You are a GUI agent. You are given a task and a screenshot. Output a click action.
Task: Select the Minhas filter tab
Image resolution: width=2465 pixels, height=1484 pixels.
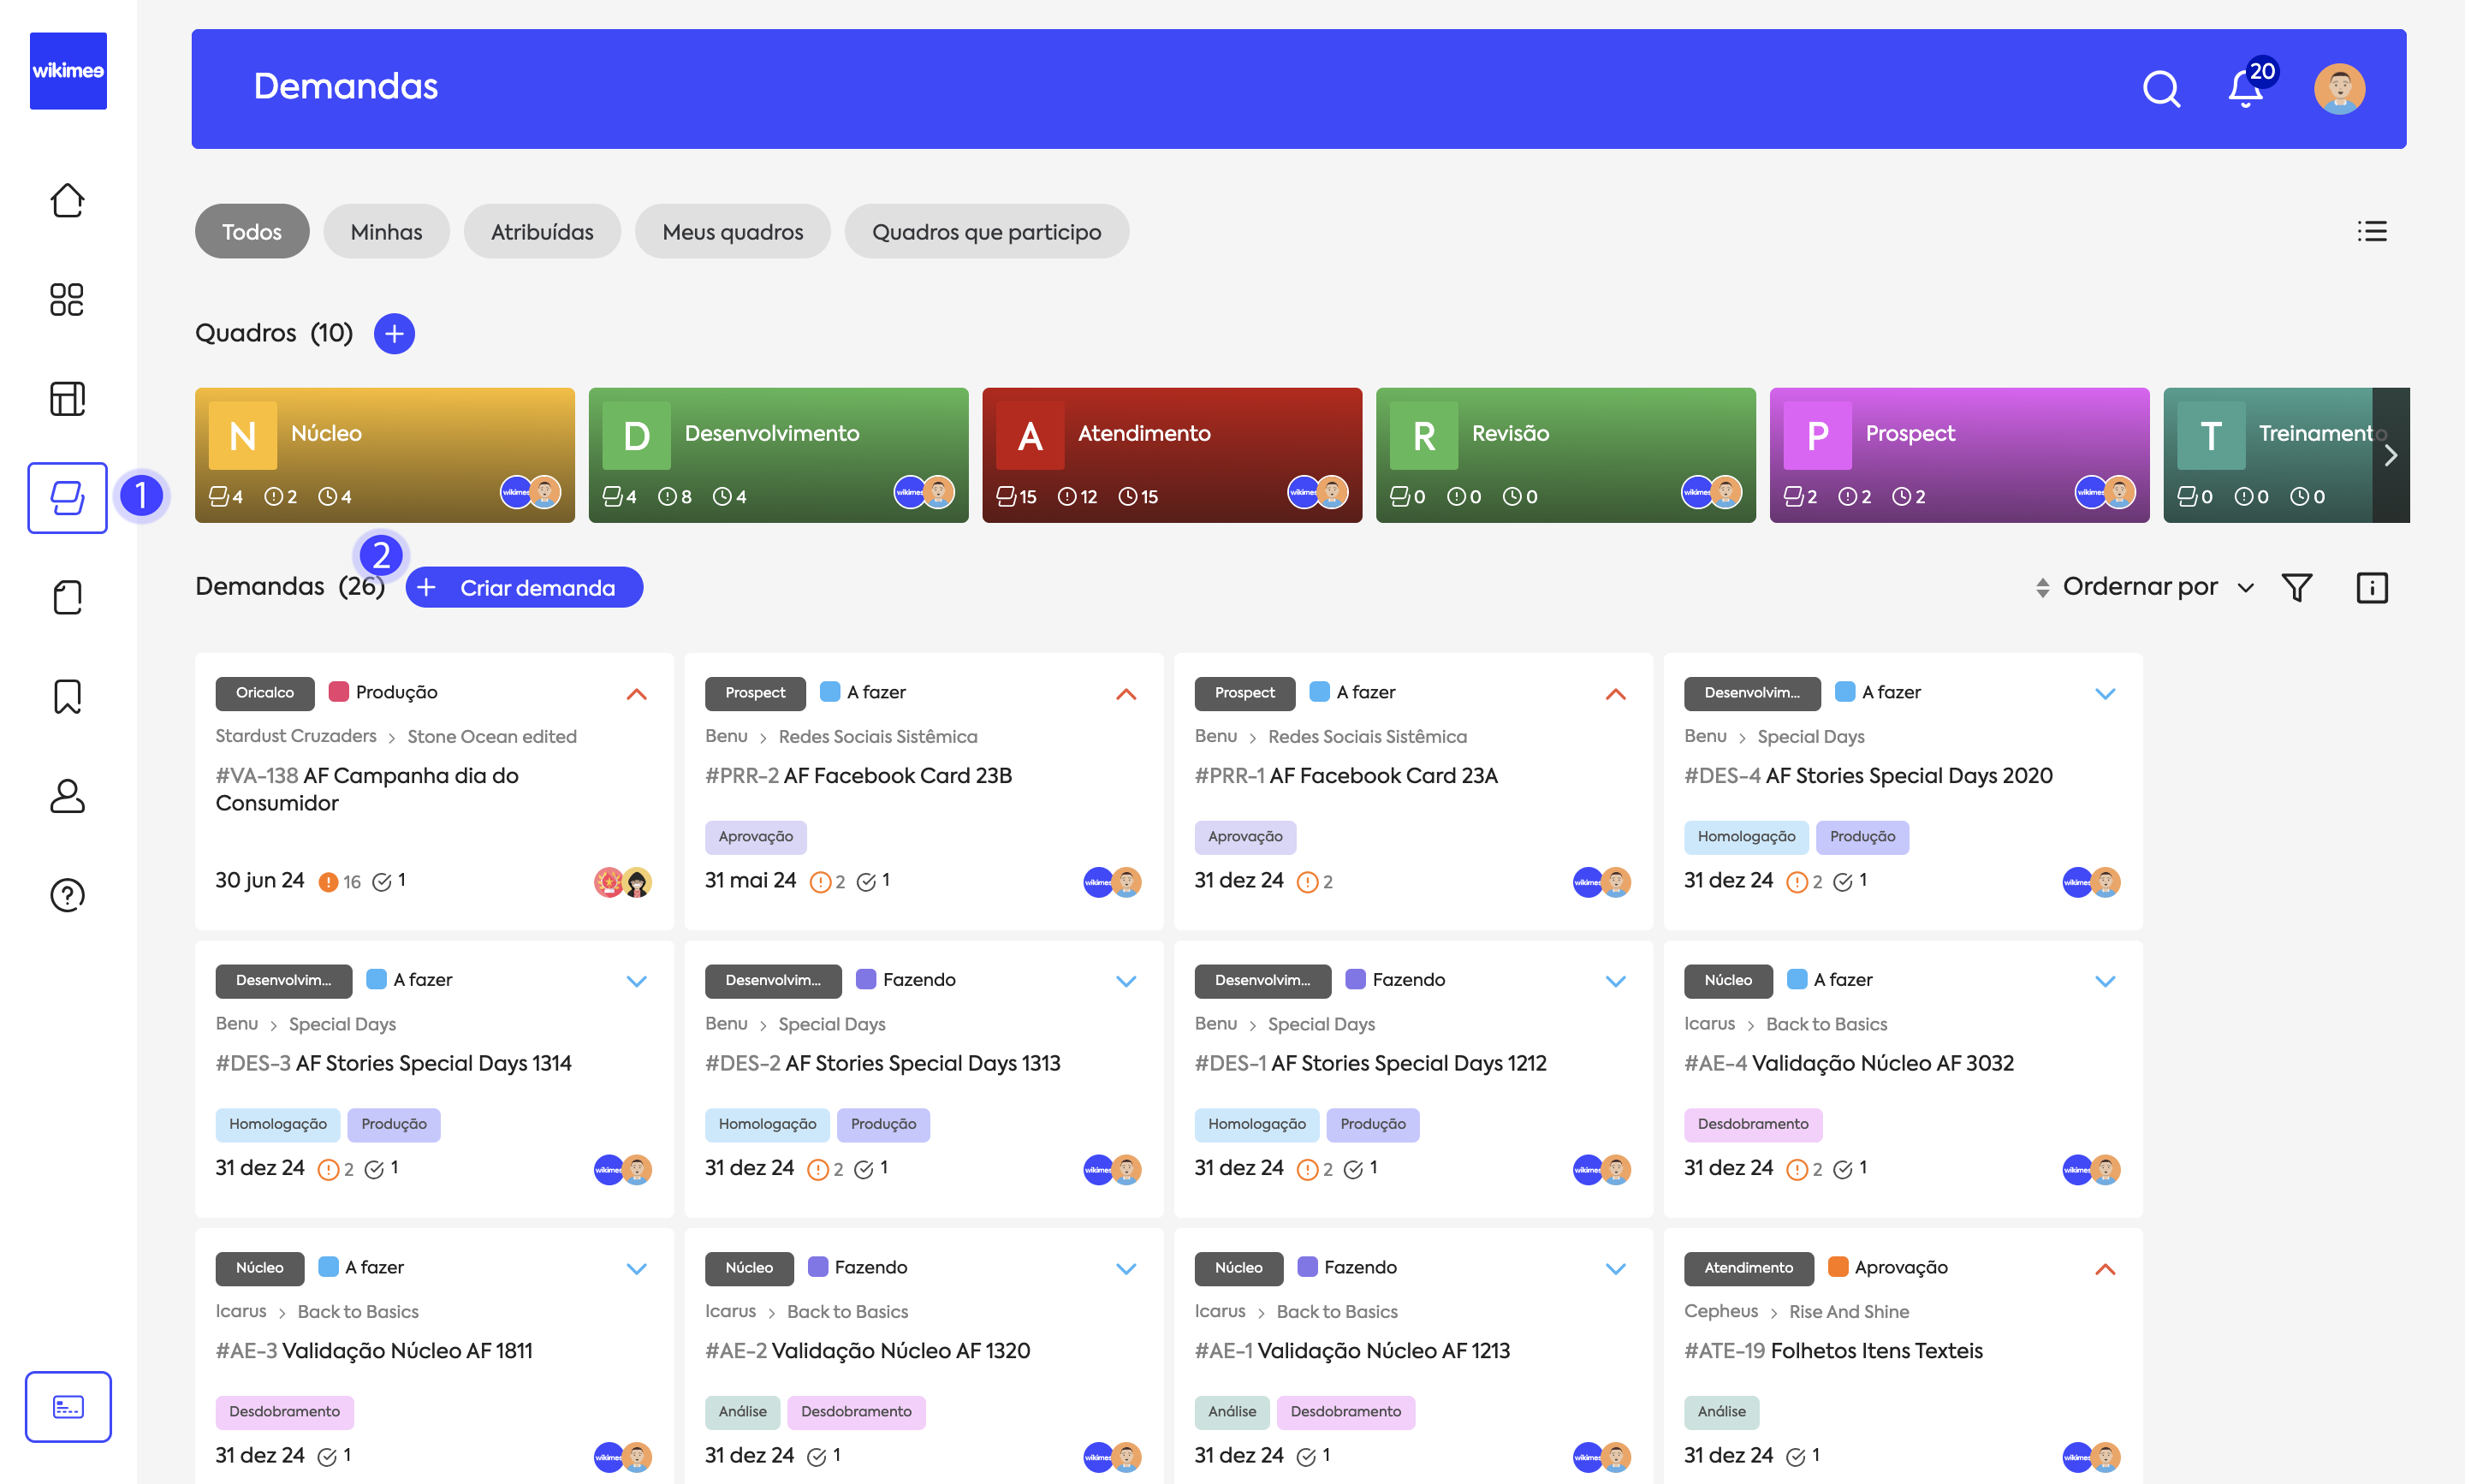(x=386, y=232)
